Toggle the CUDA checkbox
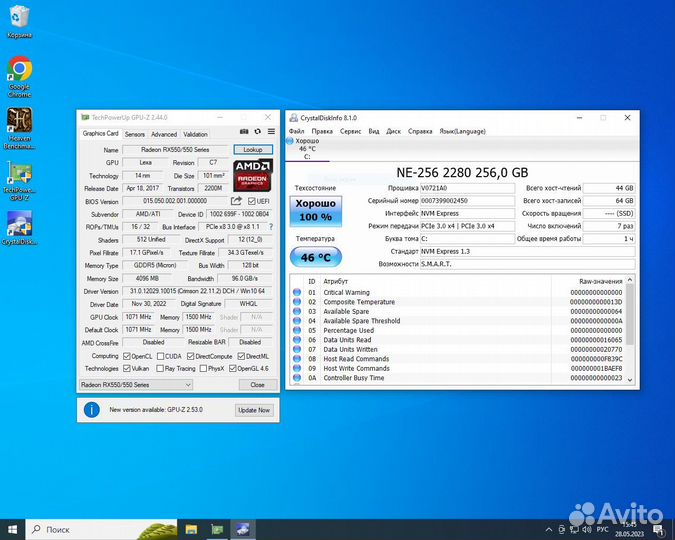This screenshot has width=675, height=540. coord(160,356)
